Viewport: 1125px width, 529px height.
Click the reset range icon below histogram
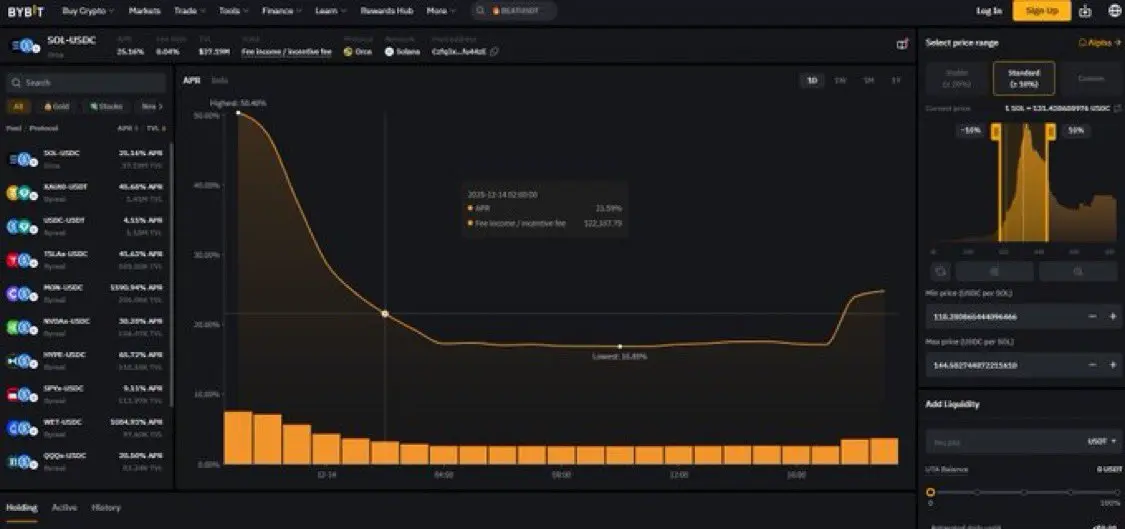pos(941,271)
